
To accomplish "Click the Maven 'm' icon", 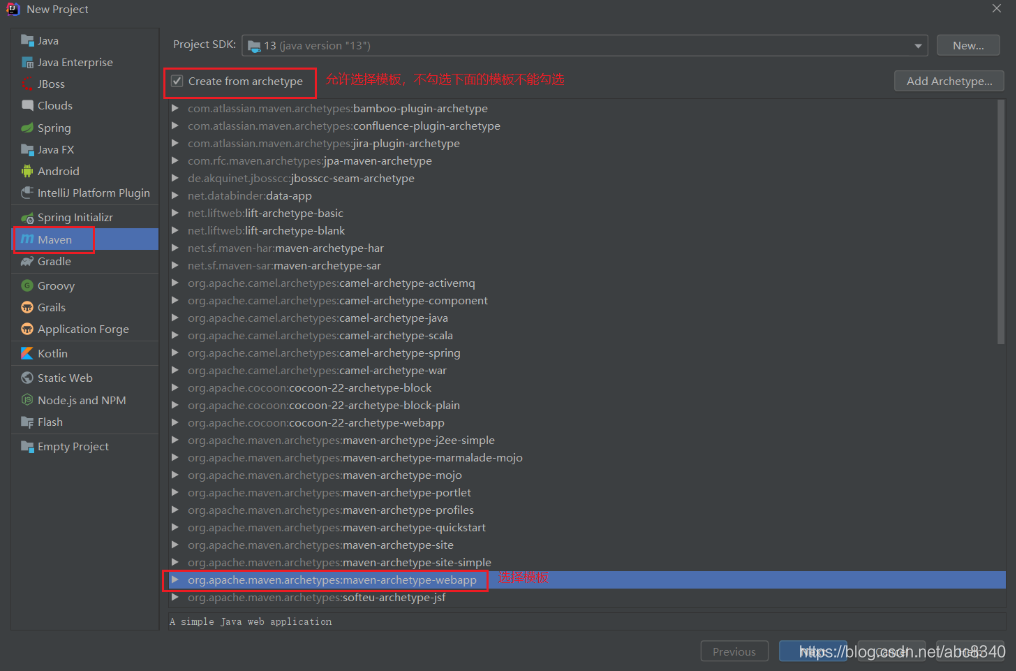I will (x=27, y=240).
